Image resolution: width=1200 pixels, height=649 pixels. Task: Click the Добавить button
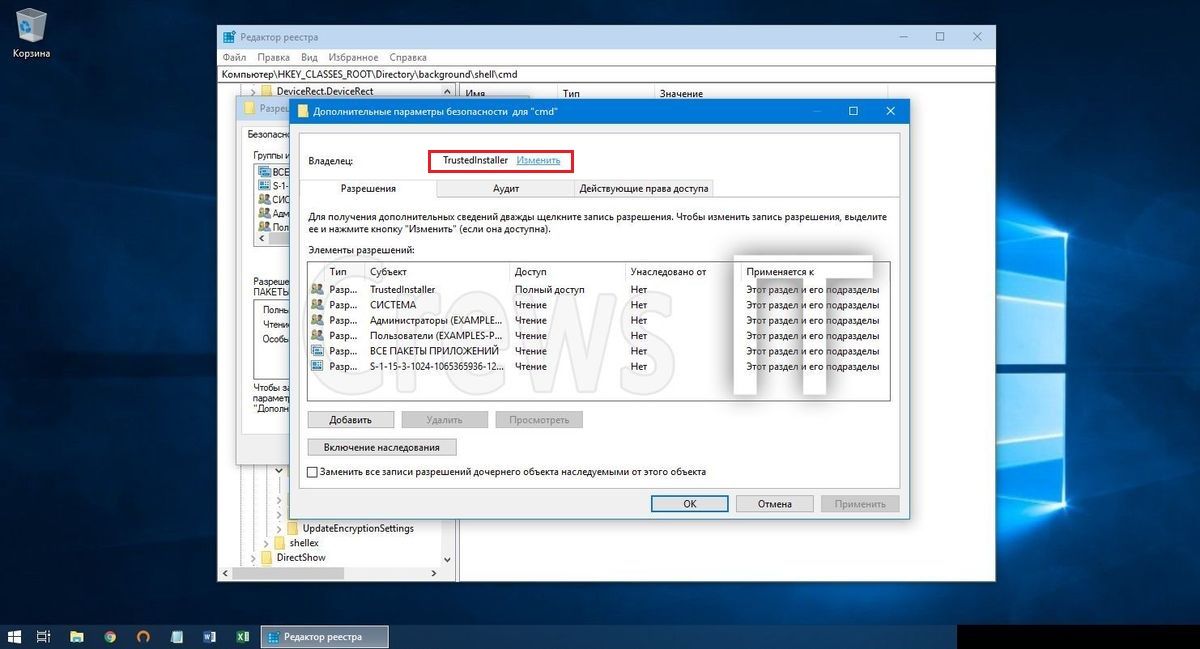(349, 420)
